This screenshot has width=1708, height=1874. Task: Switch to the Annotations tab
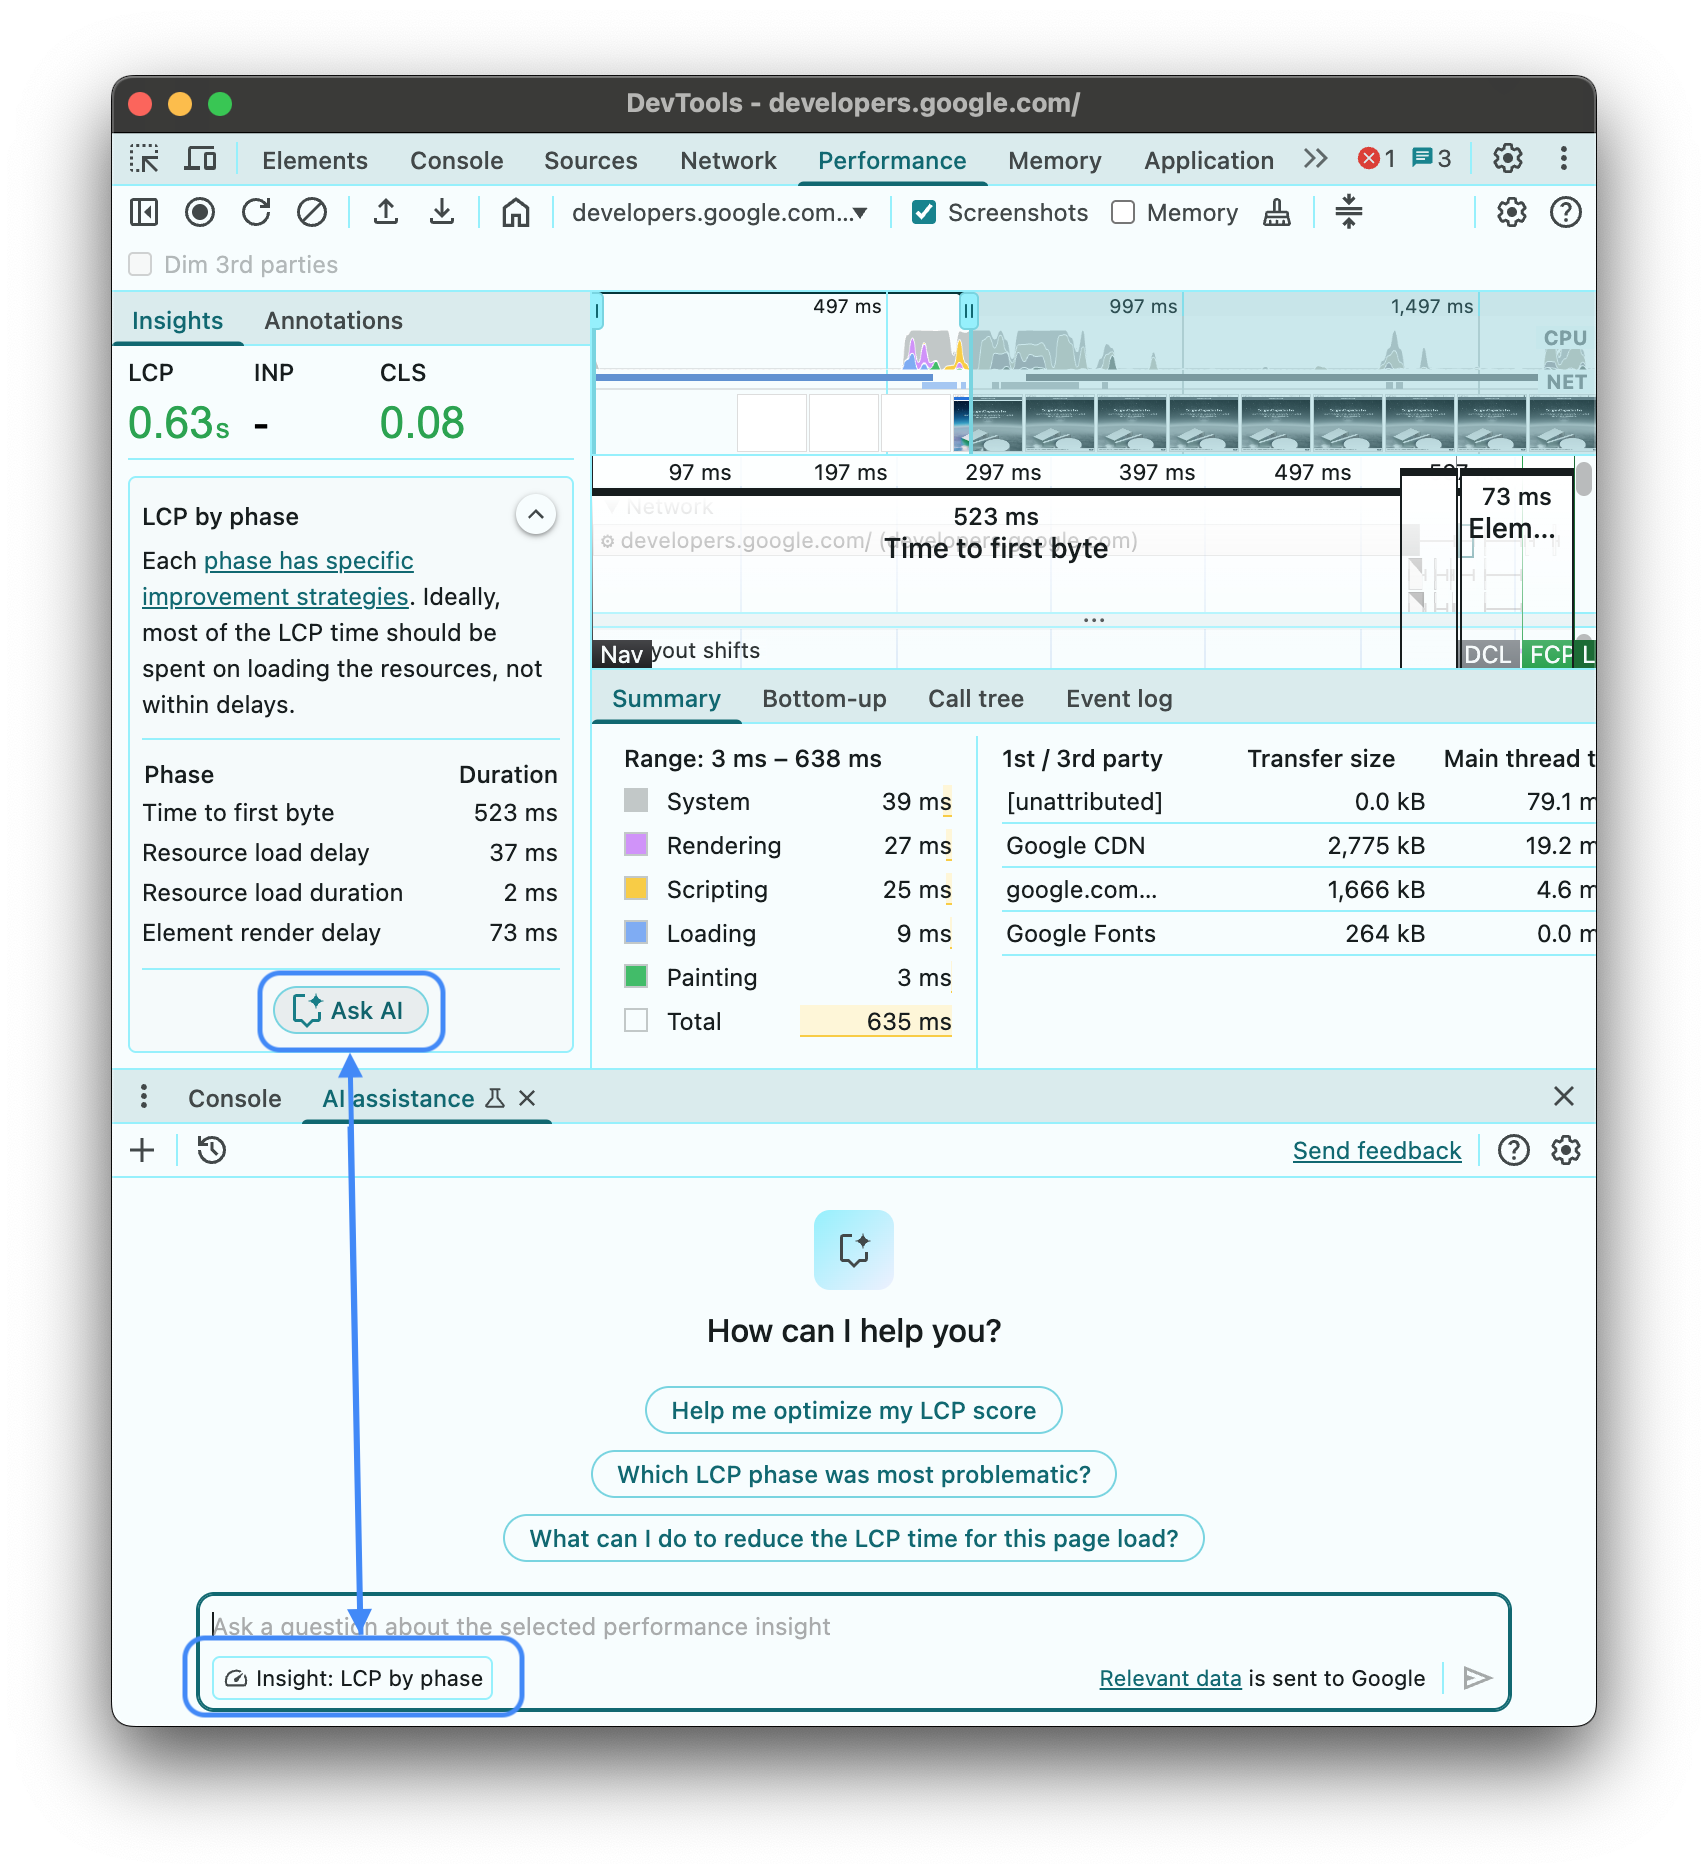click(x=333, y=320)
